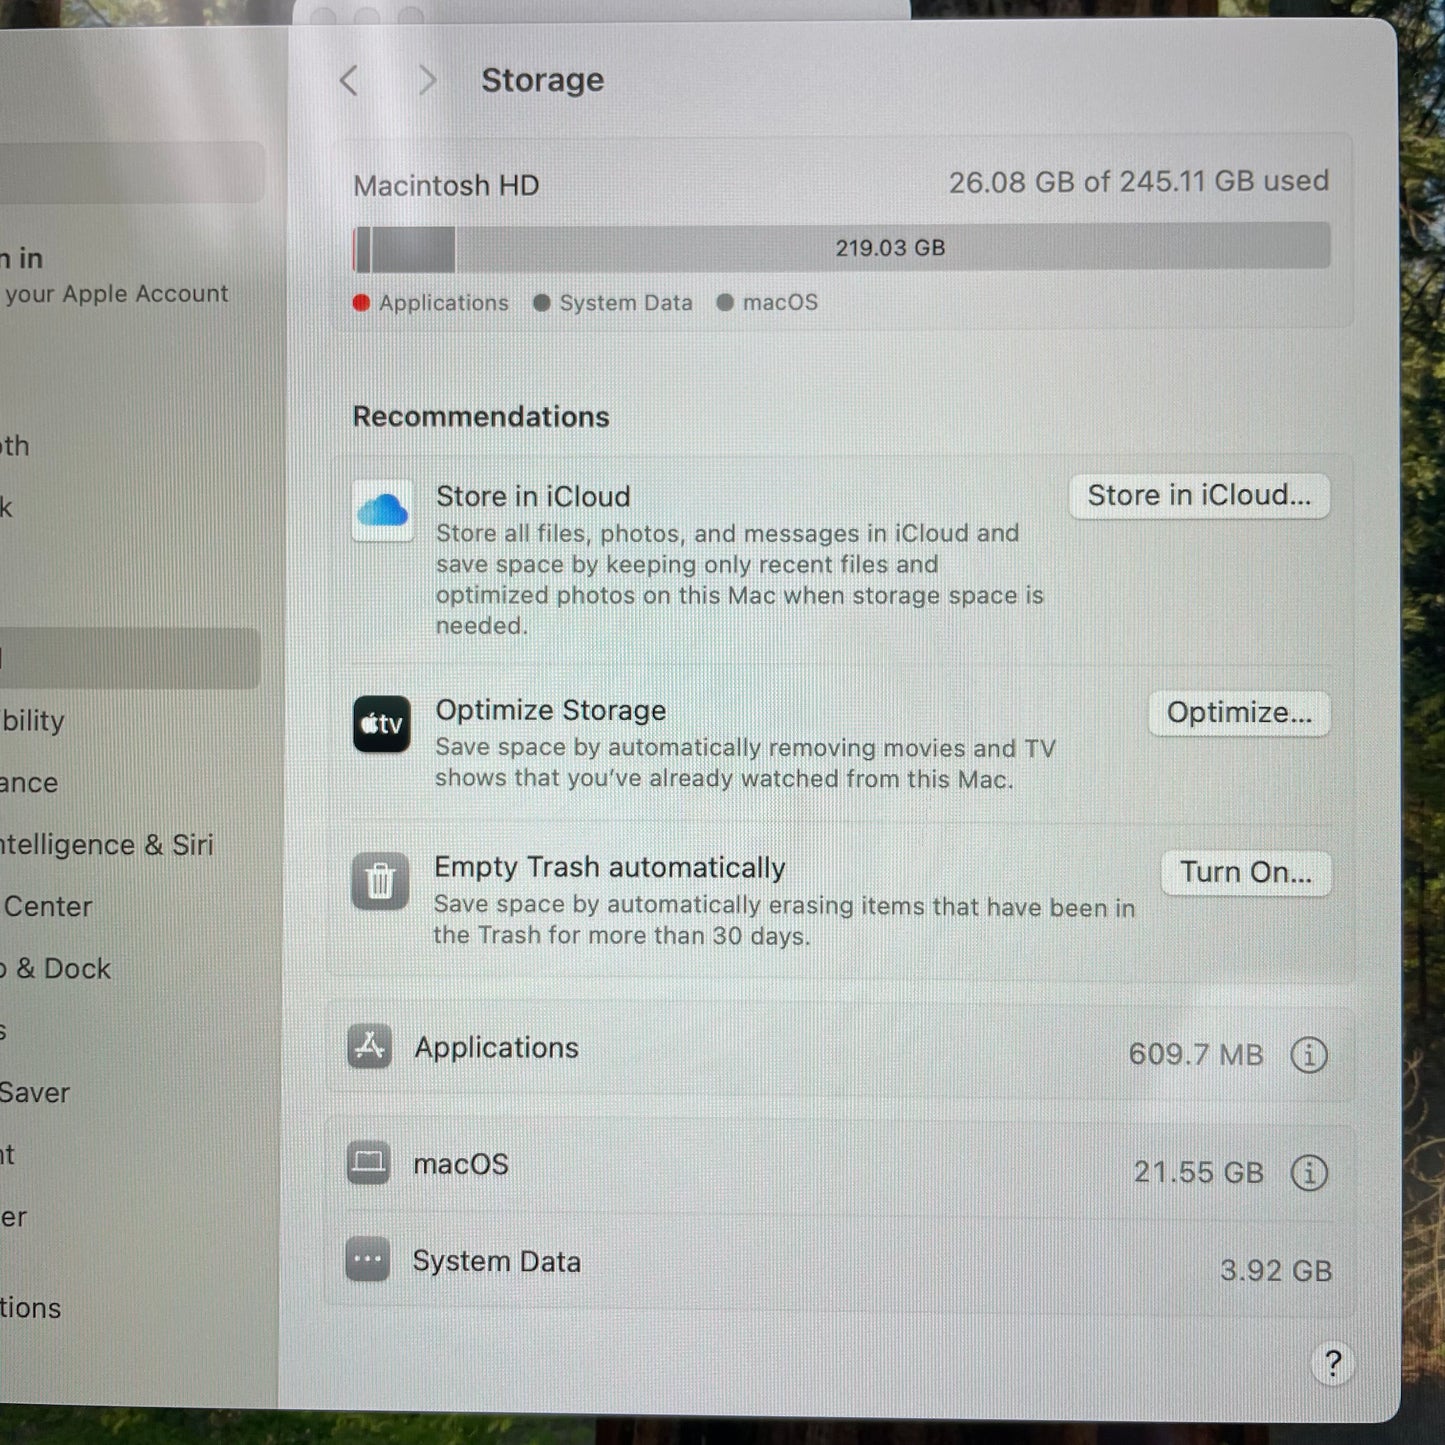Click the System Data row label
1445x1445 pixels.
pos(496,1261)
